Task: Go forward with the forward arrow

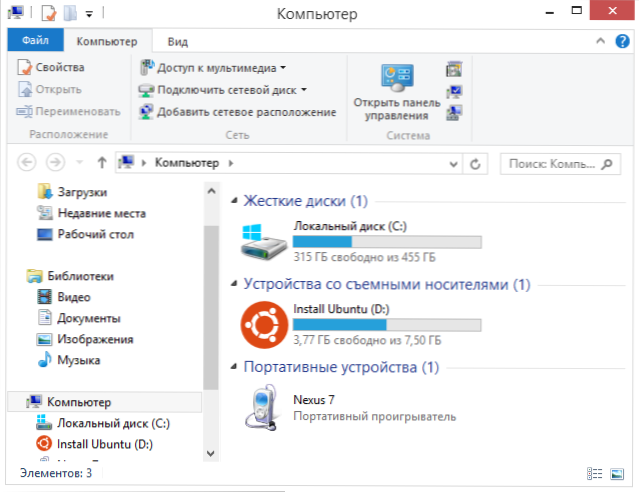Action: (x=55, y=163)
